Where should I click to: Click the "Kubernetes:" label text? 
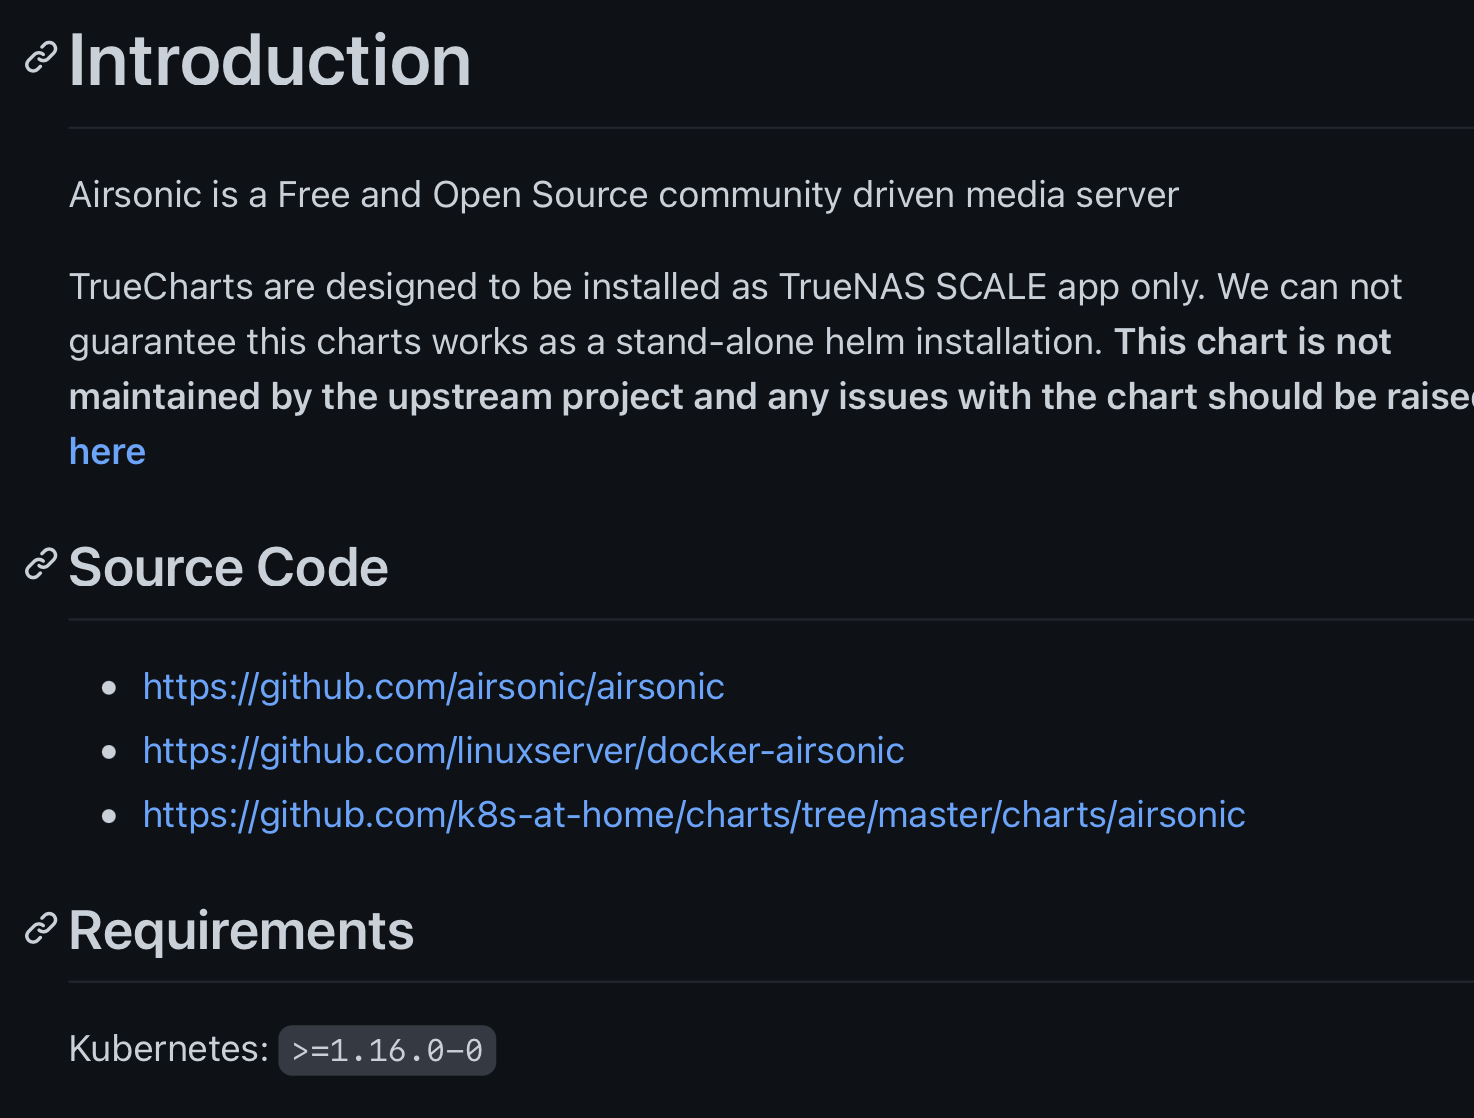click(168, 1049)
